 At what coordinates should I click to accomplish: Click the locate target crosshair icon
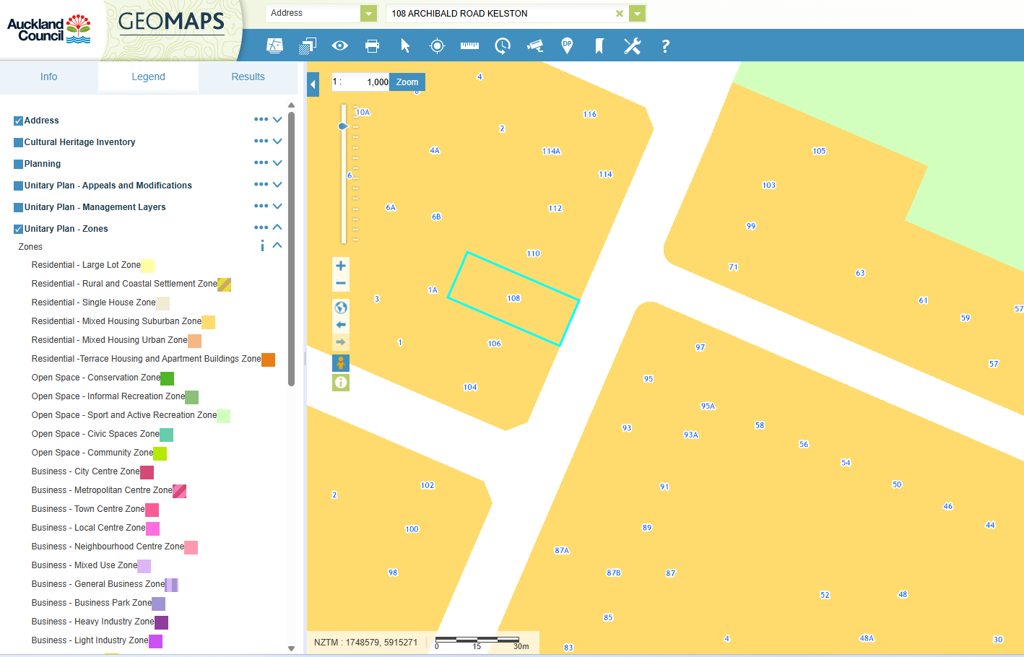(x=437, y=46)
